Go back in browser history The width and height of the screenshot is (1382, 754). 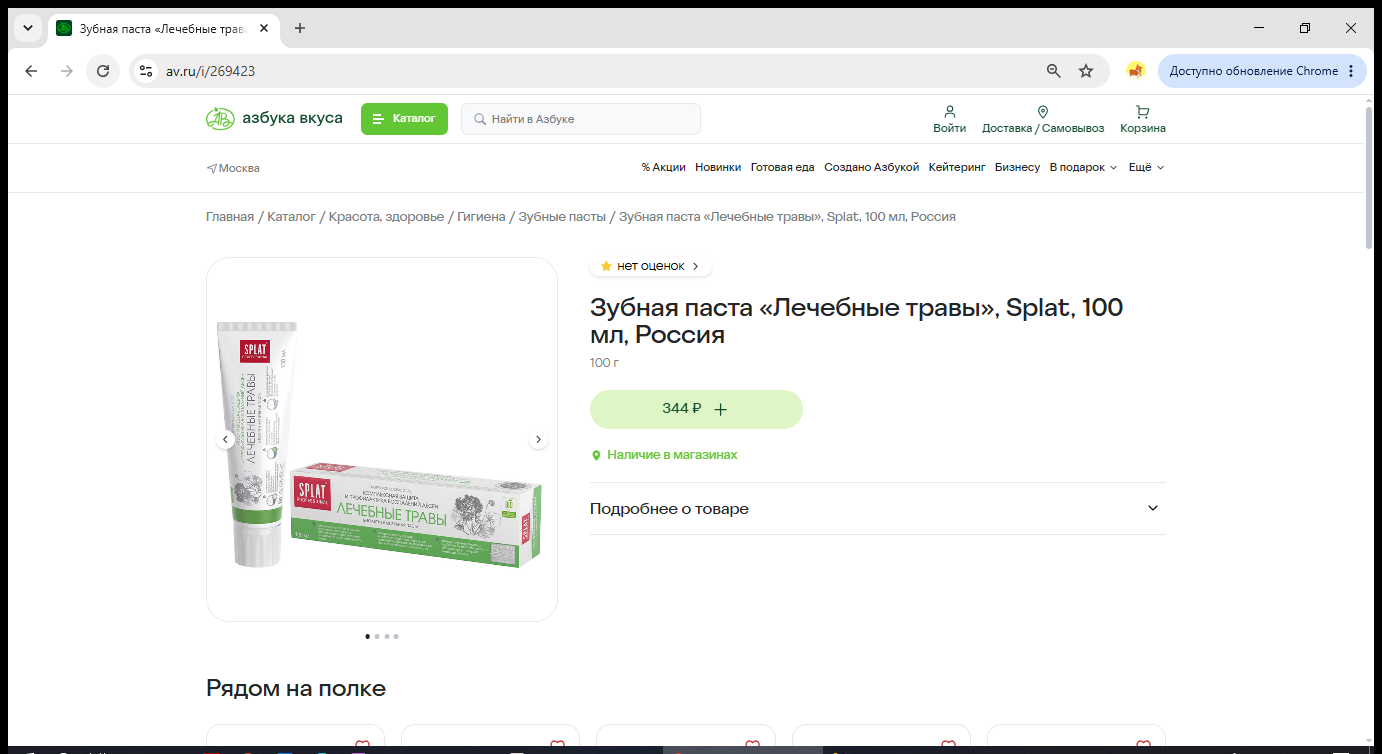coord(31,71)
